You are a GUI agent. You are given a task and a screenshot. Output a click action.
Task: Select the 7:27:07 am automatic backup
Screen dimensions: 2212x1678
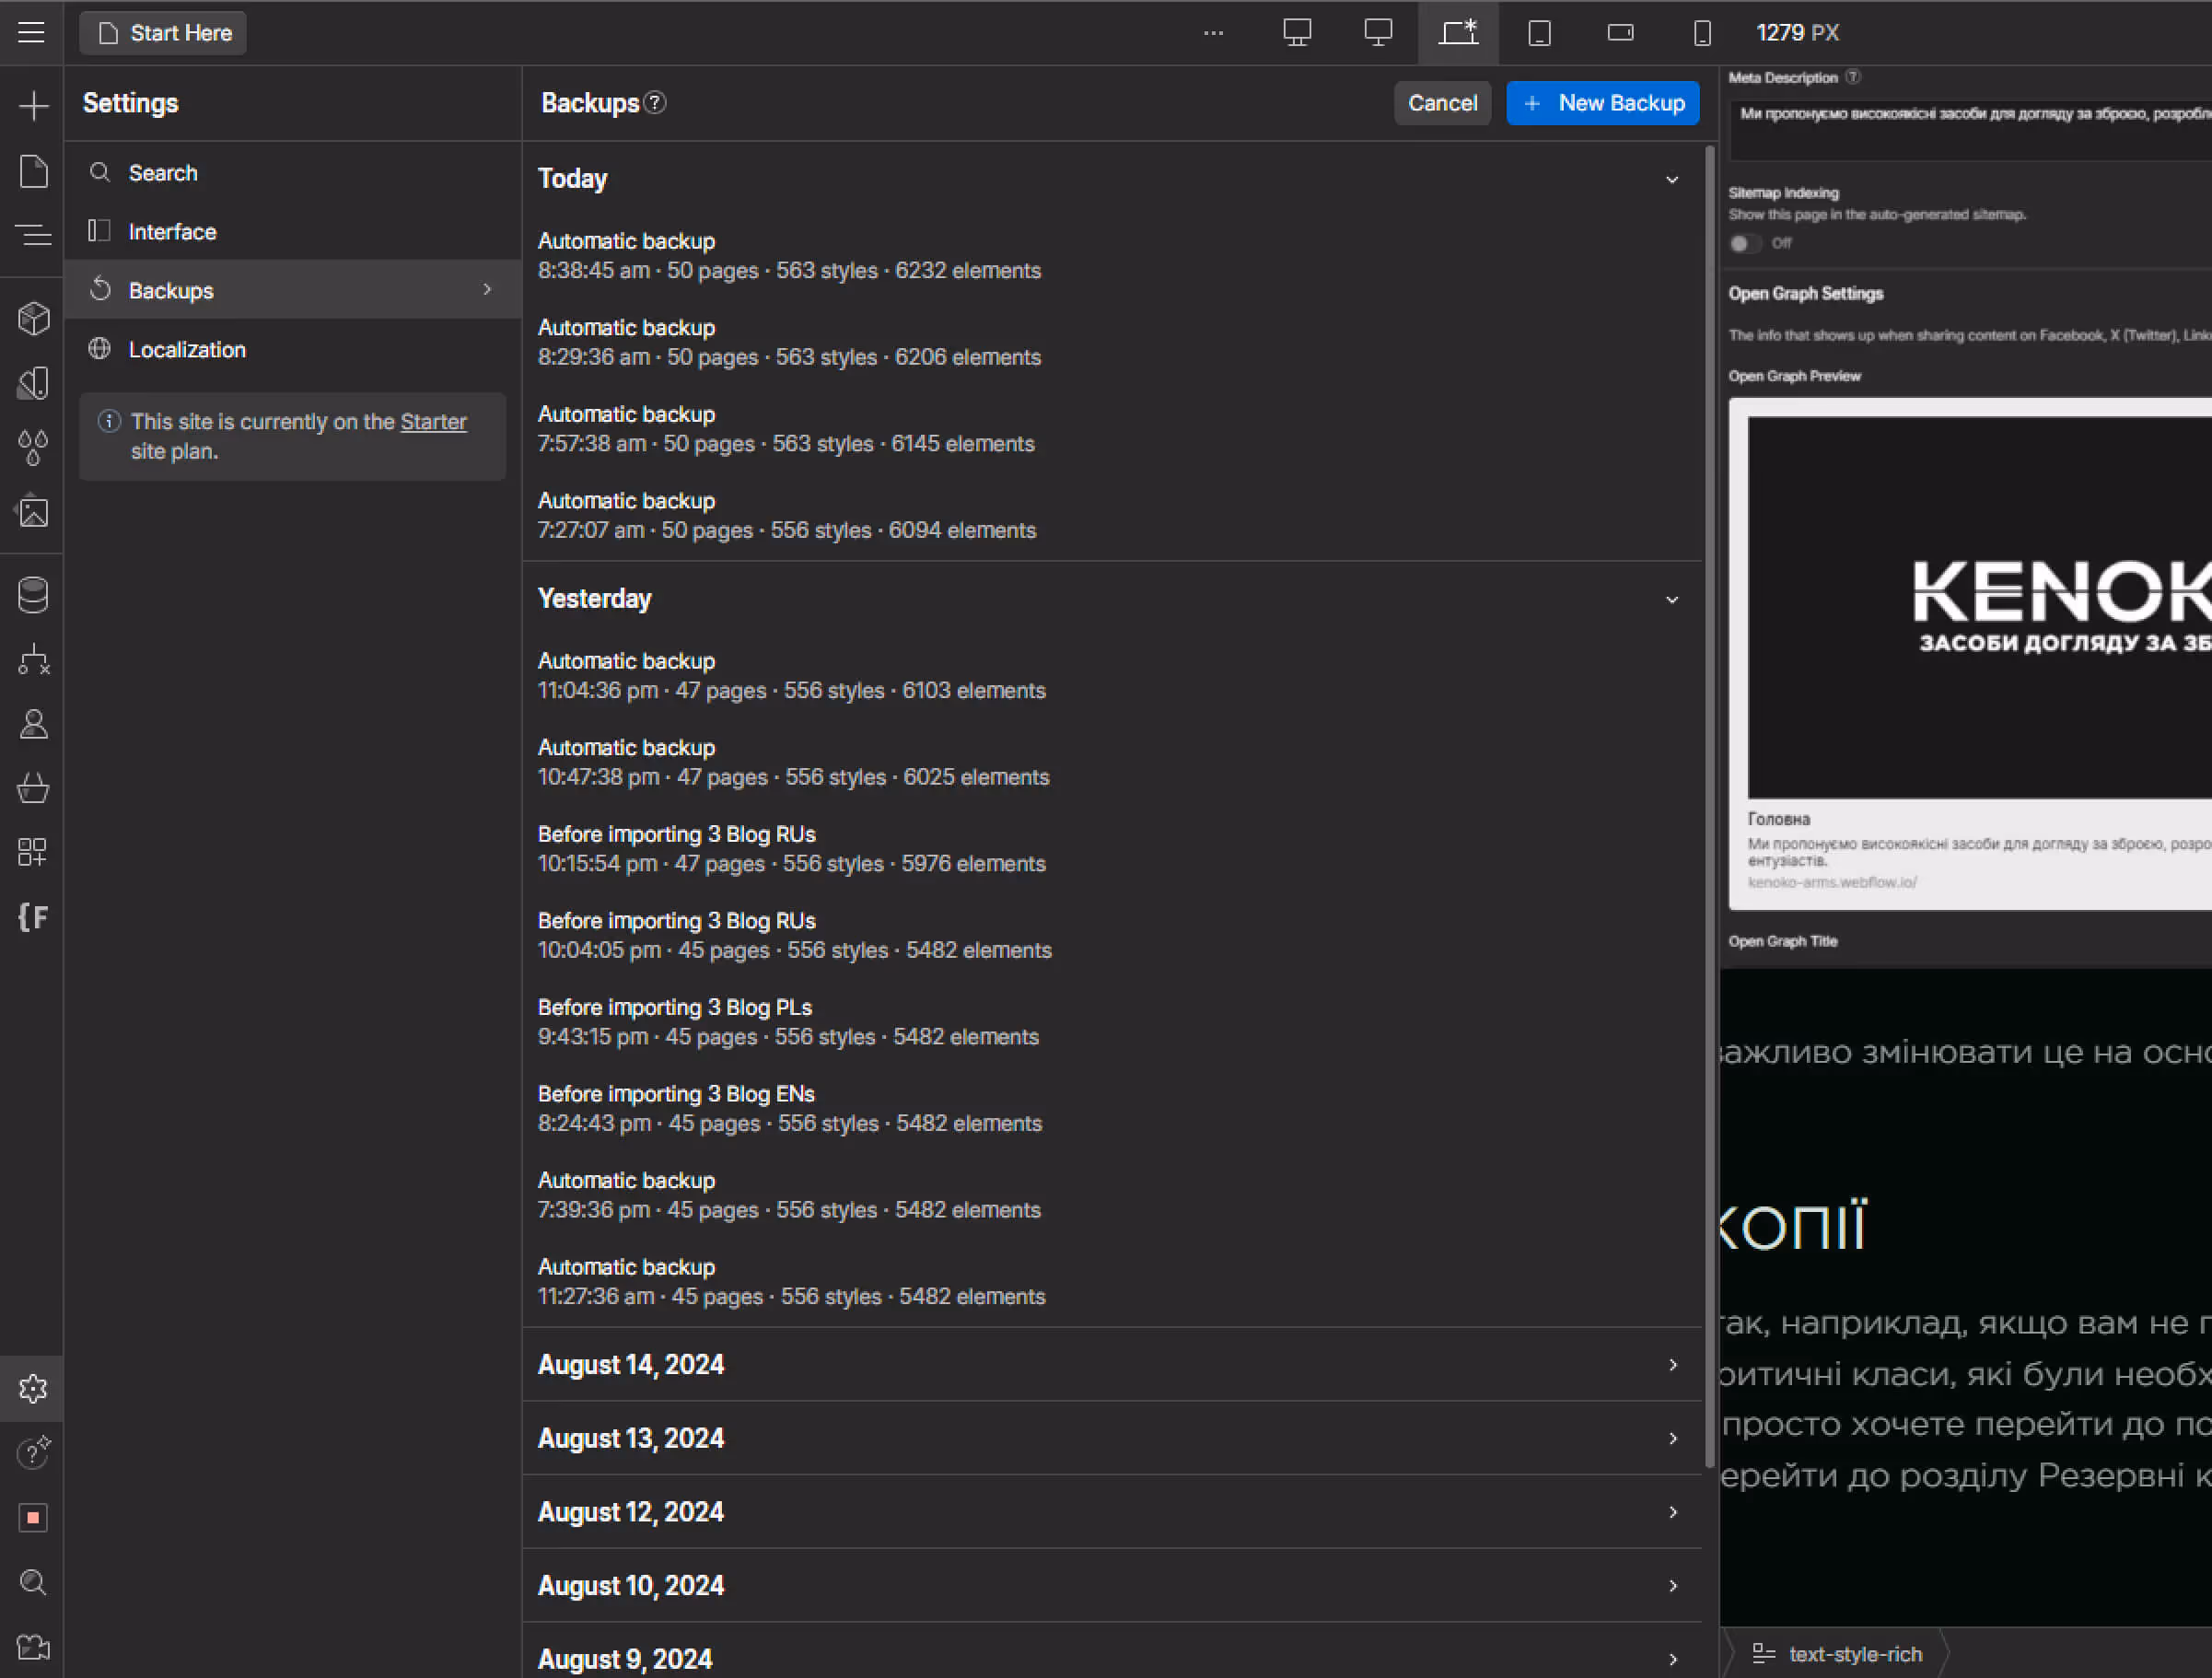click(1112, 515)
